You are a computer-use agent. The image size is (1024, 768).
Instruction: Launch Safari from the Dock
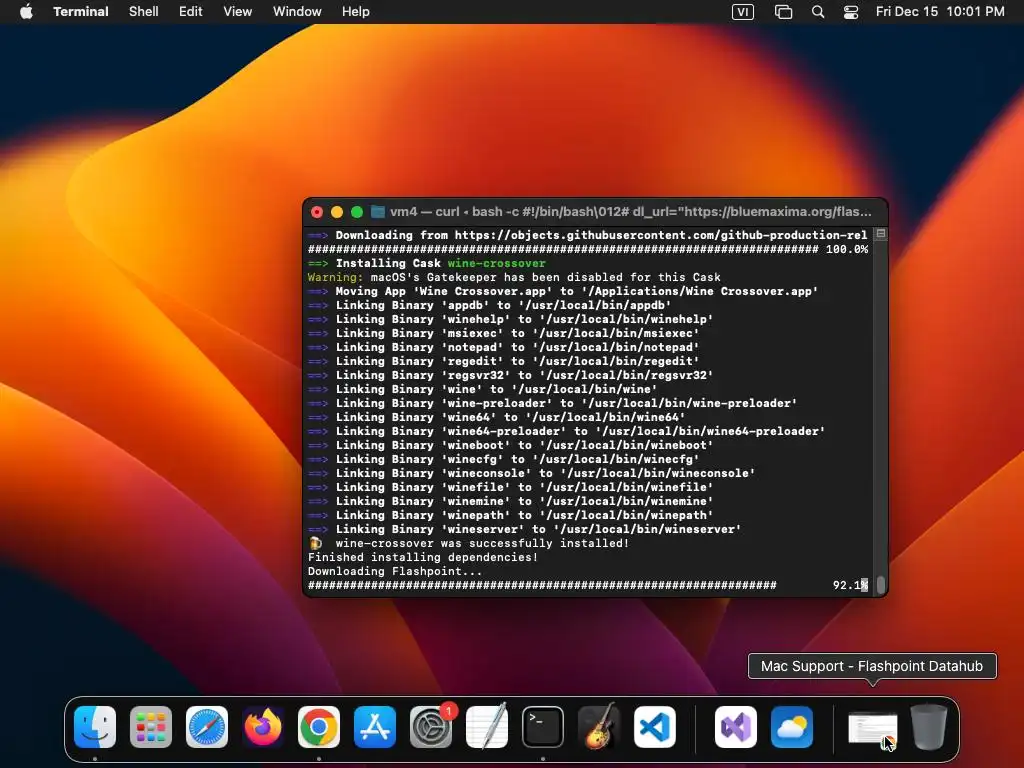(x=207, y=727)
